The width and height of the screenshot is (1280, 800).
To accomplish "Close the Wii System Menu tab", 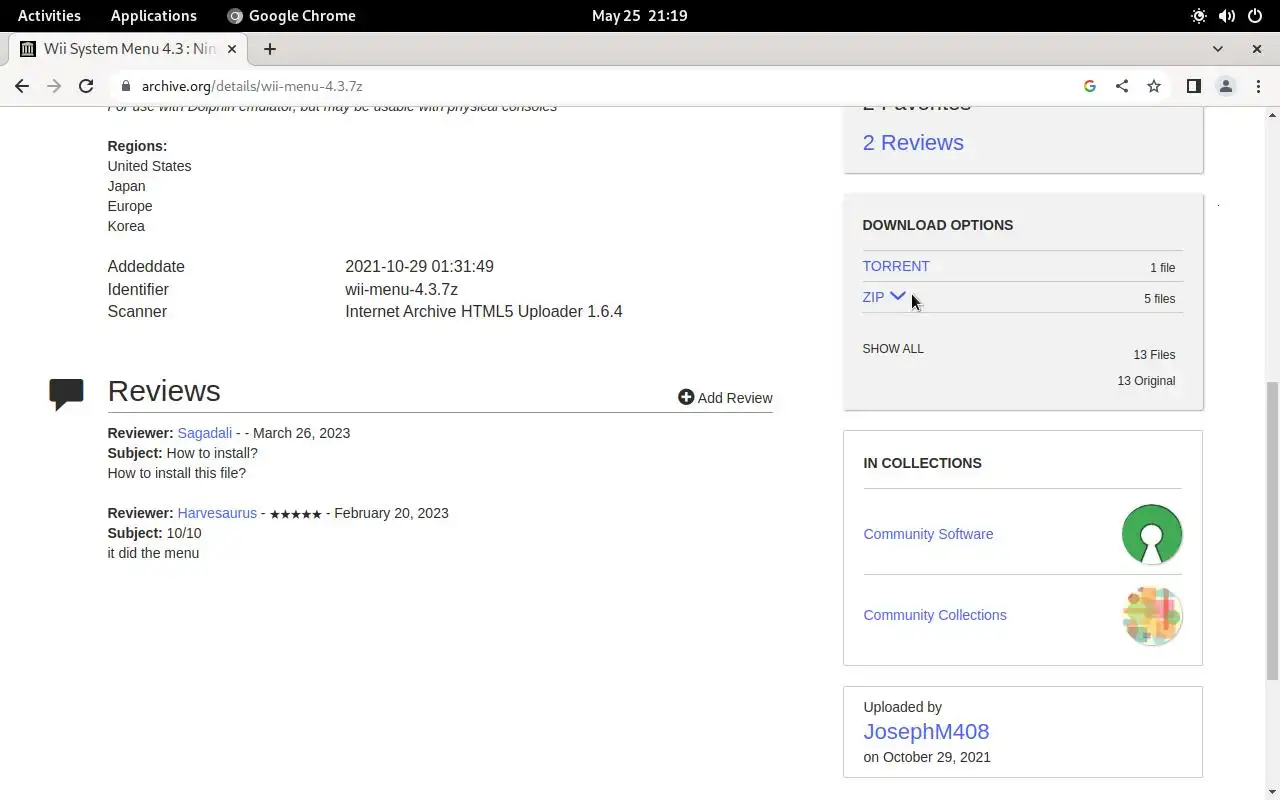I will coord(233,49).
